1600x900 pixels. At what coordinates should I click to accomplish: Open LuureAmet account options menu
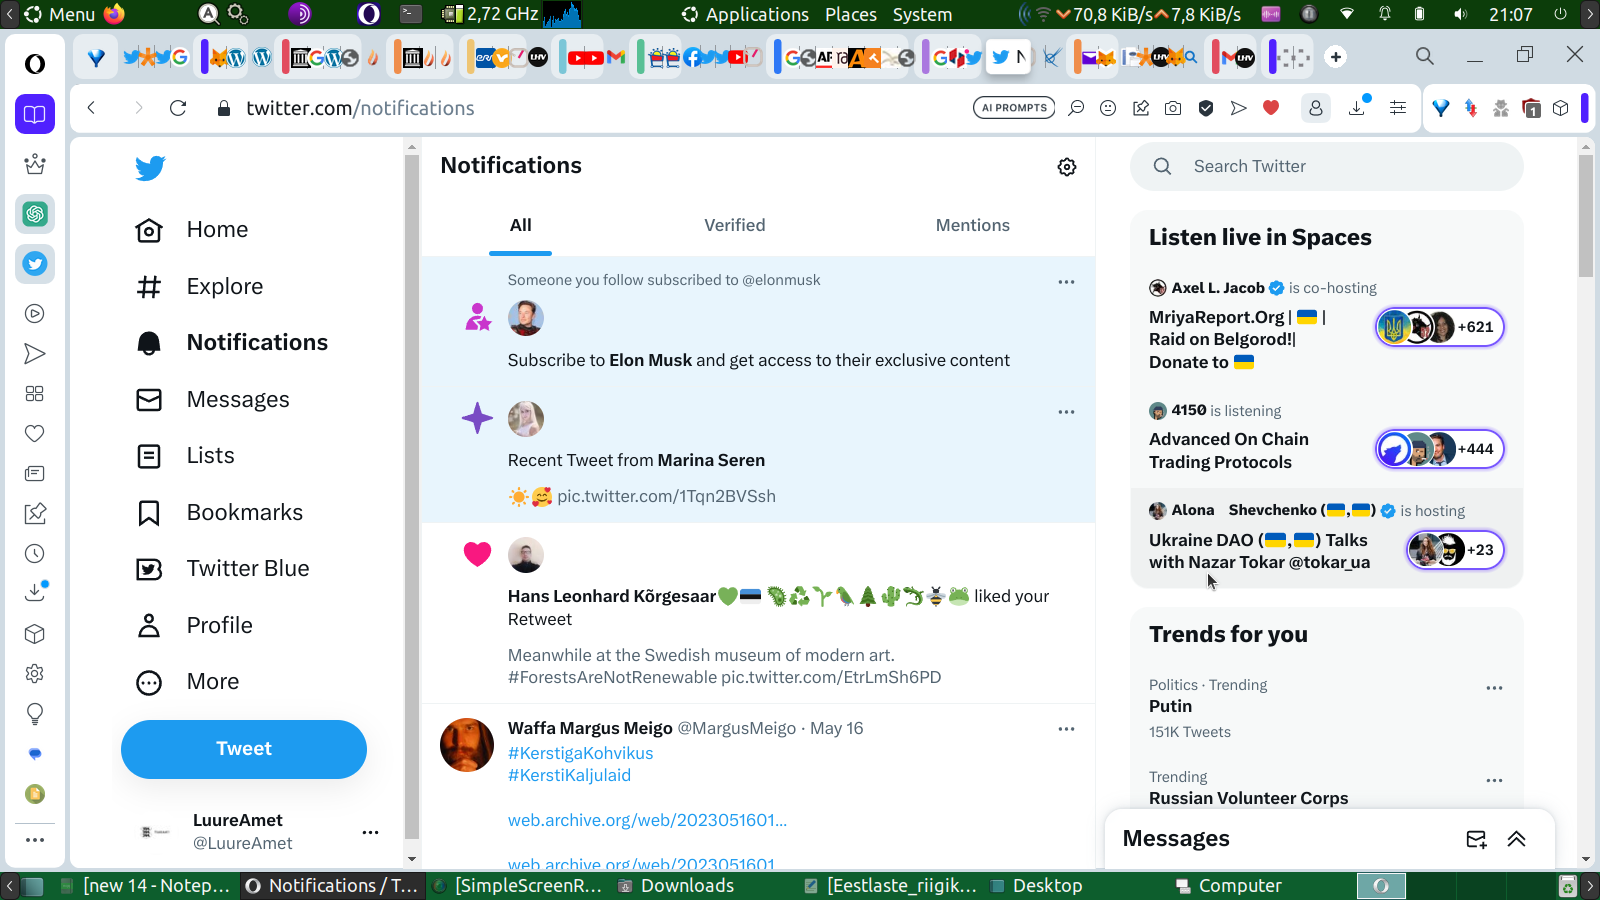(370, 832)
